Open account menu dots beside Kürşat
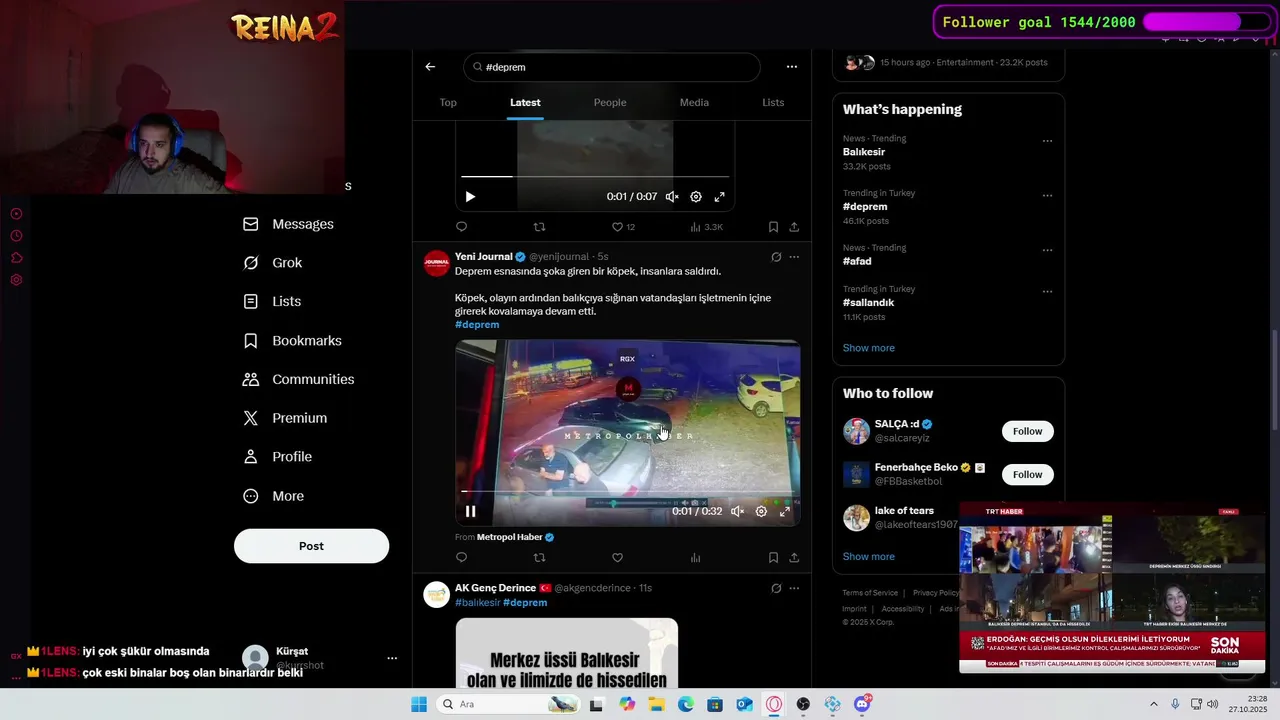1280x720 pixels. click(x=392, y=658)
